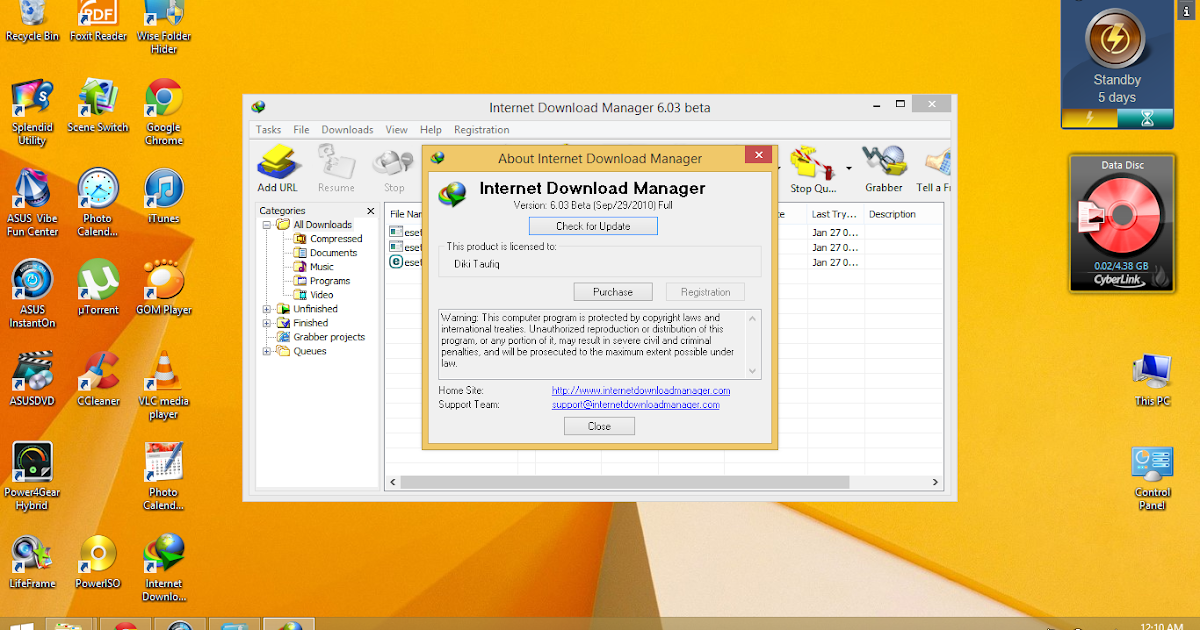Click the Close button in About dialog
This screenshot has height=630, width=1200.
(x=599, y=426)
